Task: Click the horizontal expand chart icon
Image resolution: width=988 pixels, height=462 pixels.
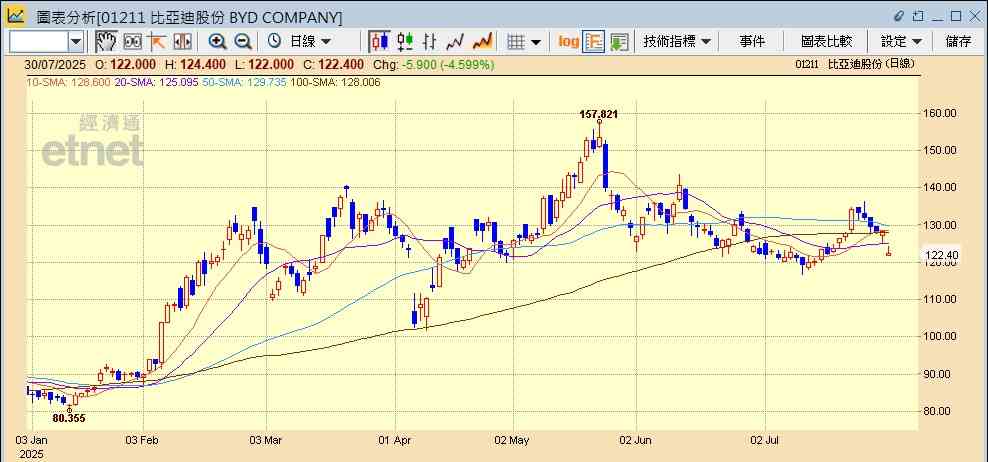Action: pyautogui.click(x=182, y=42)
